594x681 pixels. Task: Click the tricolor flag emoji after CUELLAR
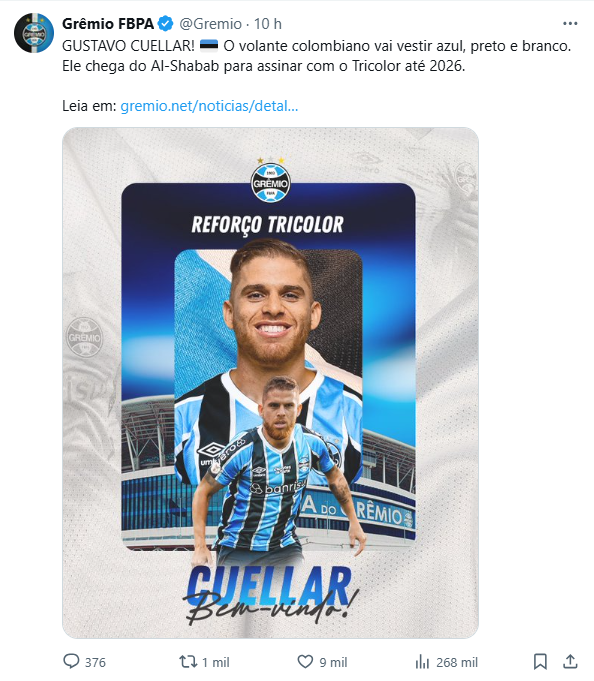click(x=208, y=45)
